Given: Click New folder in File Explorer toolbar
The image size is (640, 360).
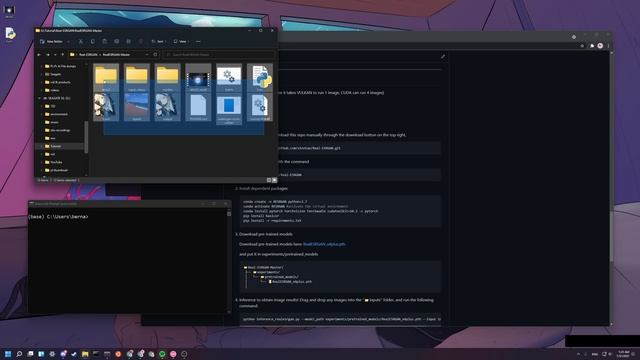Looking at the screenshot, I should [51, 42].
